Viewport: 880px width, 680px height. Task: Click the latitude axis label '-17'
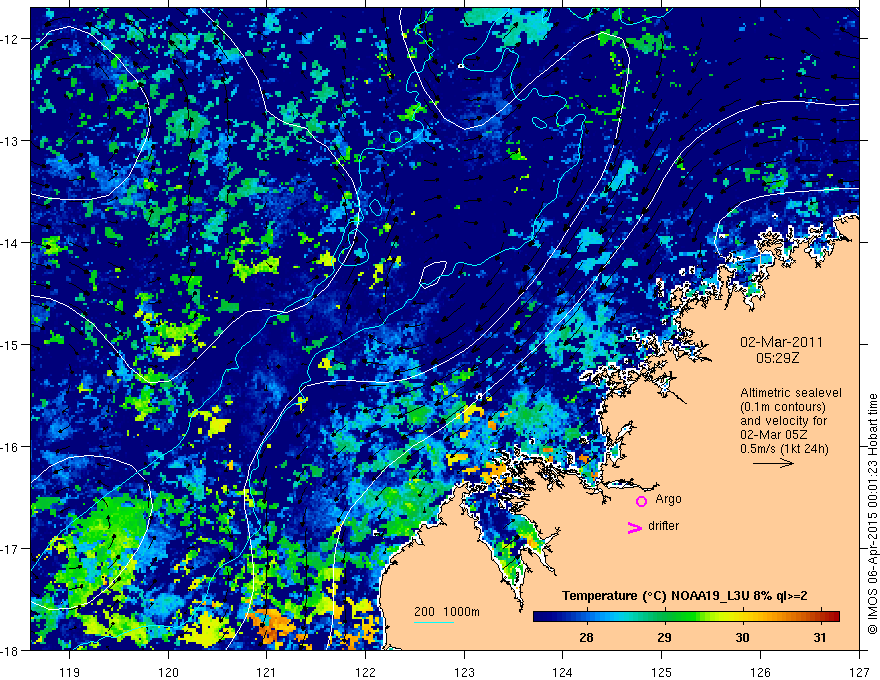tap(10, 548)
